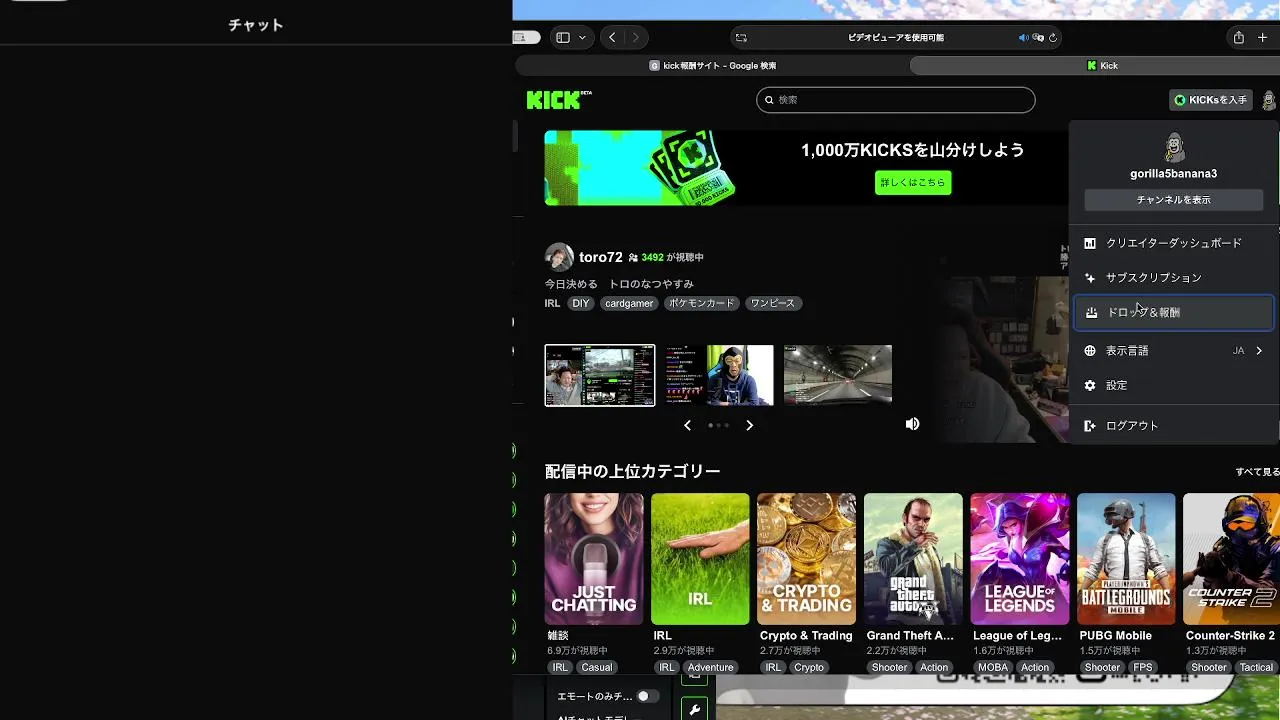Click the audio speaker icon in the address bar
The height and width of the screenshot is (720, 1280).
coord(1023,38)
